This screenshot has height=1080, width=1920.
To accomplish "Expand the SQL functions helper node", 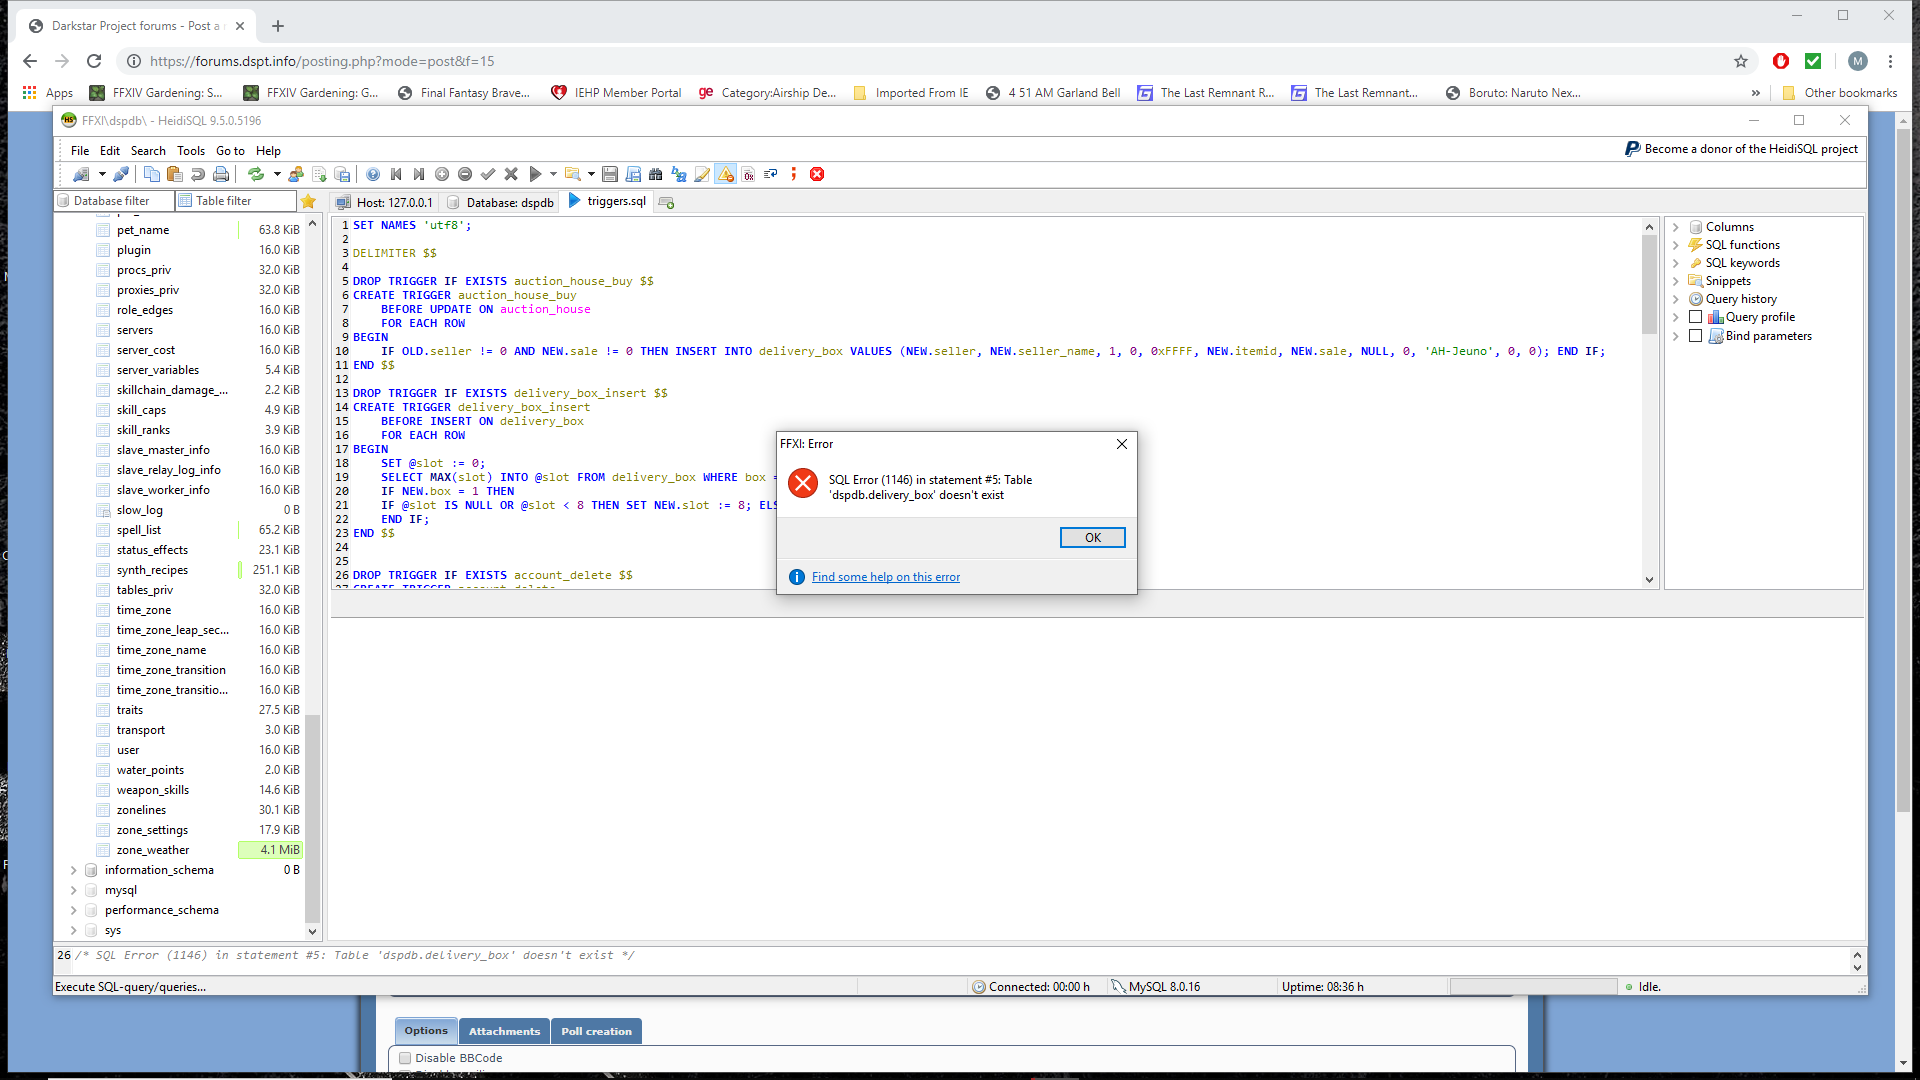I will (x=1676, y=245).
